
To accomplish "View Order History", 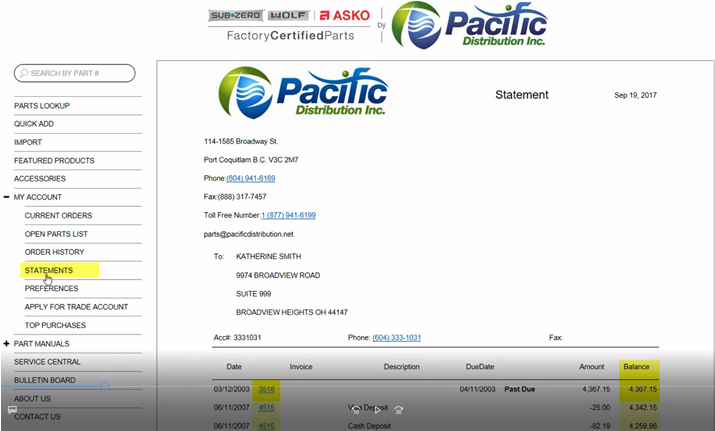I will coord(54,252).
